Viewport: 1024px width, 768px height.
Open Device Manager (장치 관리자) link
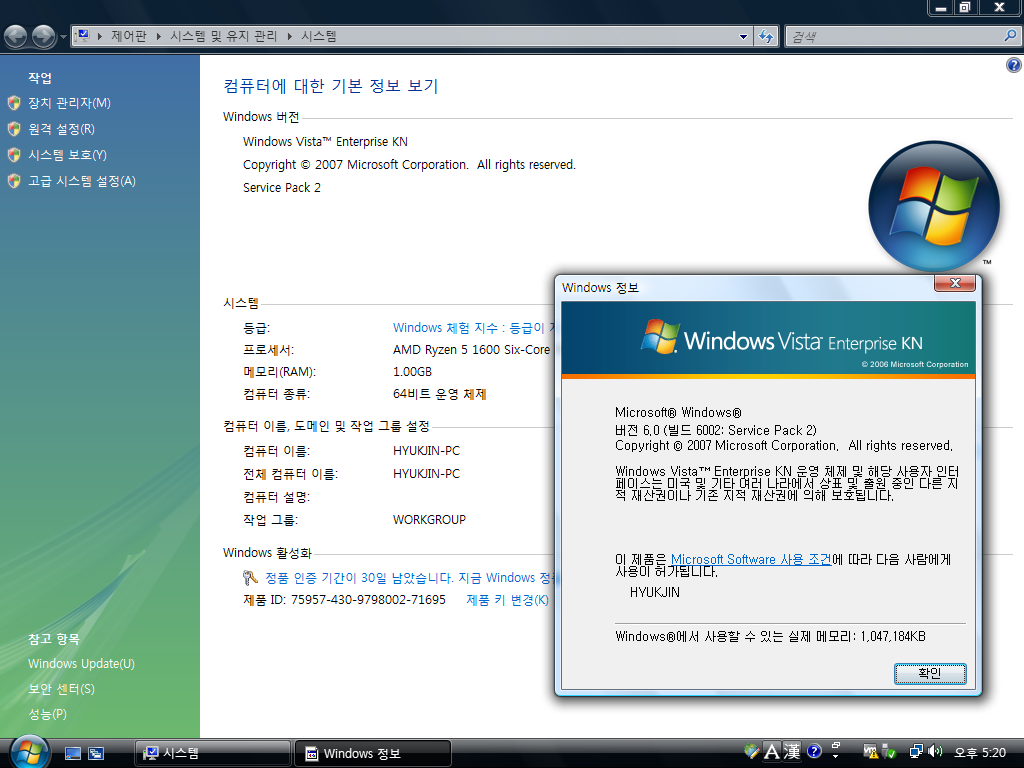pyautogui.click(x=69, y=103)
